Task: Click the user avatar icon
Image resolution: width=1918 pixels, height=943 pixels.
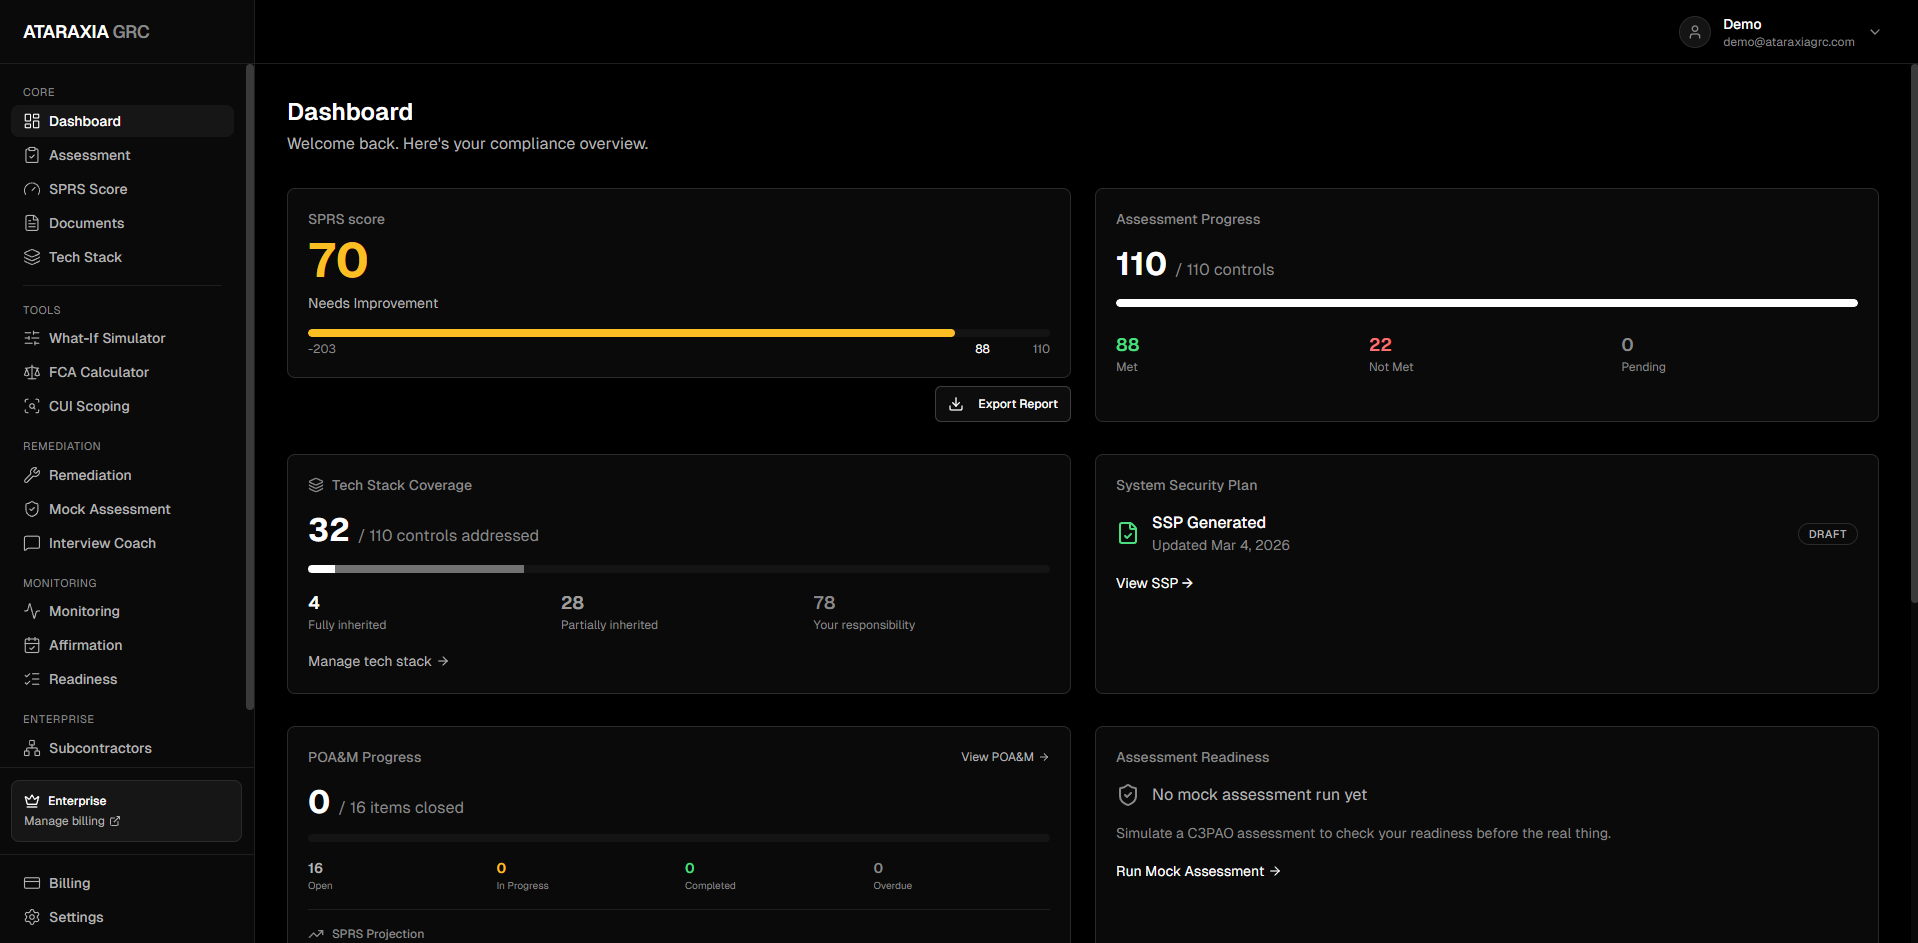Action: pyautogui.click(x=1694, y=32)
